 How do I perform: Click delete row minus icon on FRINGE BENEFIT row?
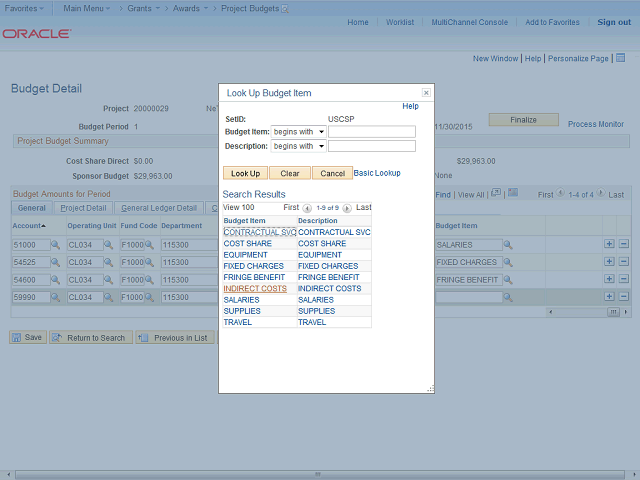(x=624, y=280)
